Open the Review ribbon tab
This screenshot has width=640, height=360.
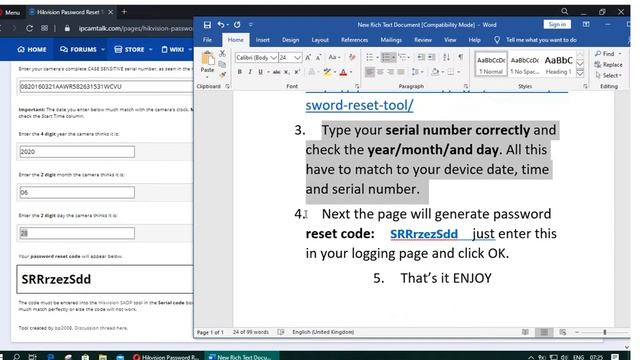pos(423,40)
